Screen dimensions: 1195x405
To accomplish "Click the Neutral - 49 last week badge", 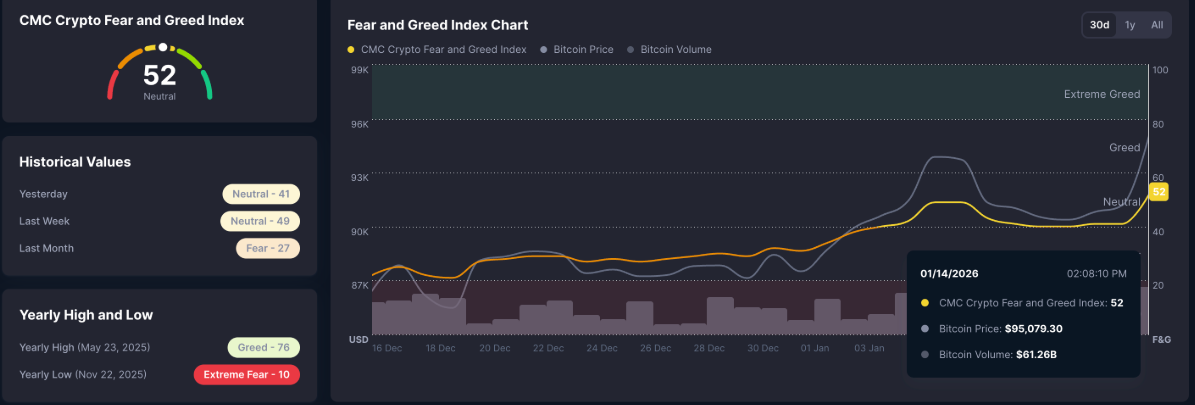I will [260, 221].
